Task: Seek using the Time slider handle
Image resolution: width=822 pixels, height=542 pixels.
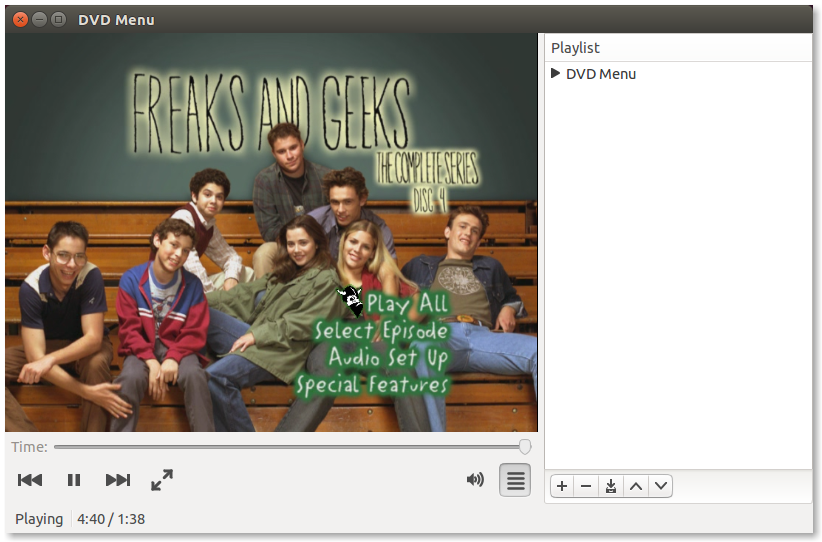Action: point(525,447)
